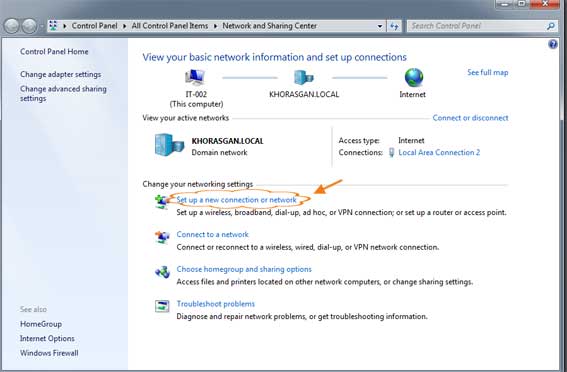Viewport: 567px width, 372px height.
Task: Click Network and Sharing Center breadcrumb
Action: pyautogui.click(x=269, y=26)
